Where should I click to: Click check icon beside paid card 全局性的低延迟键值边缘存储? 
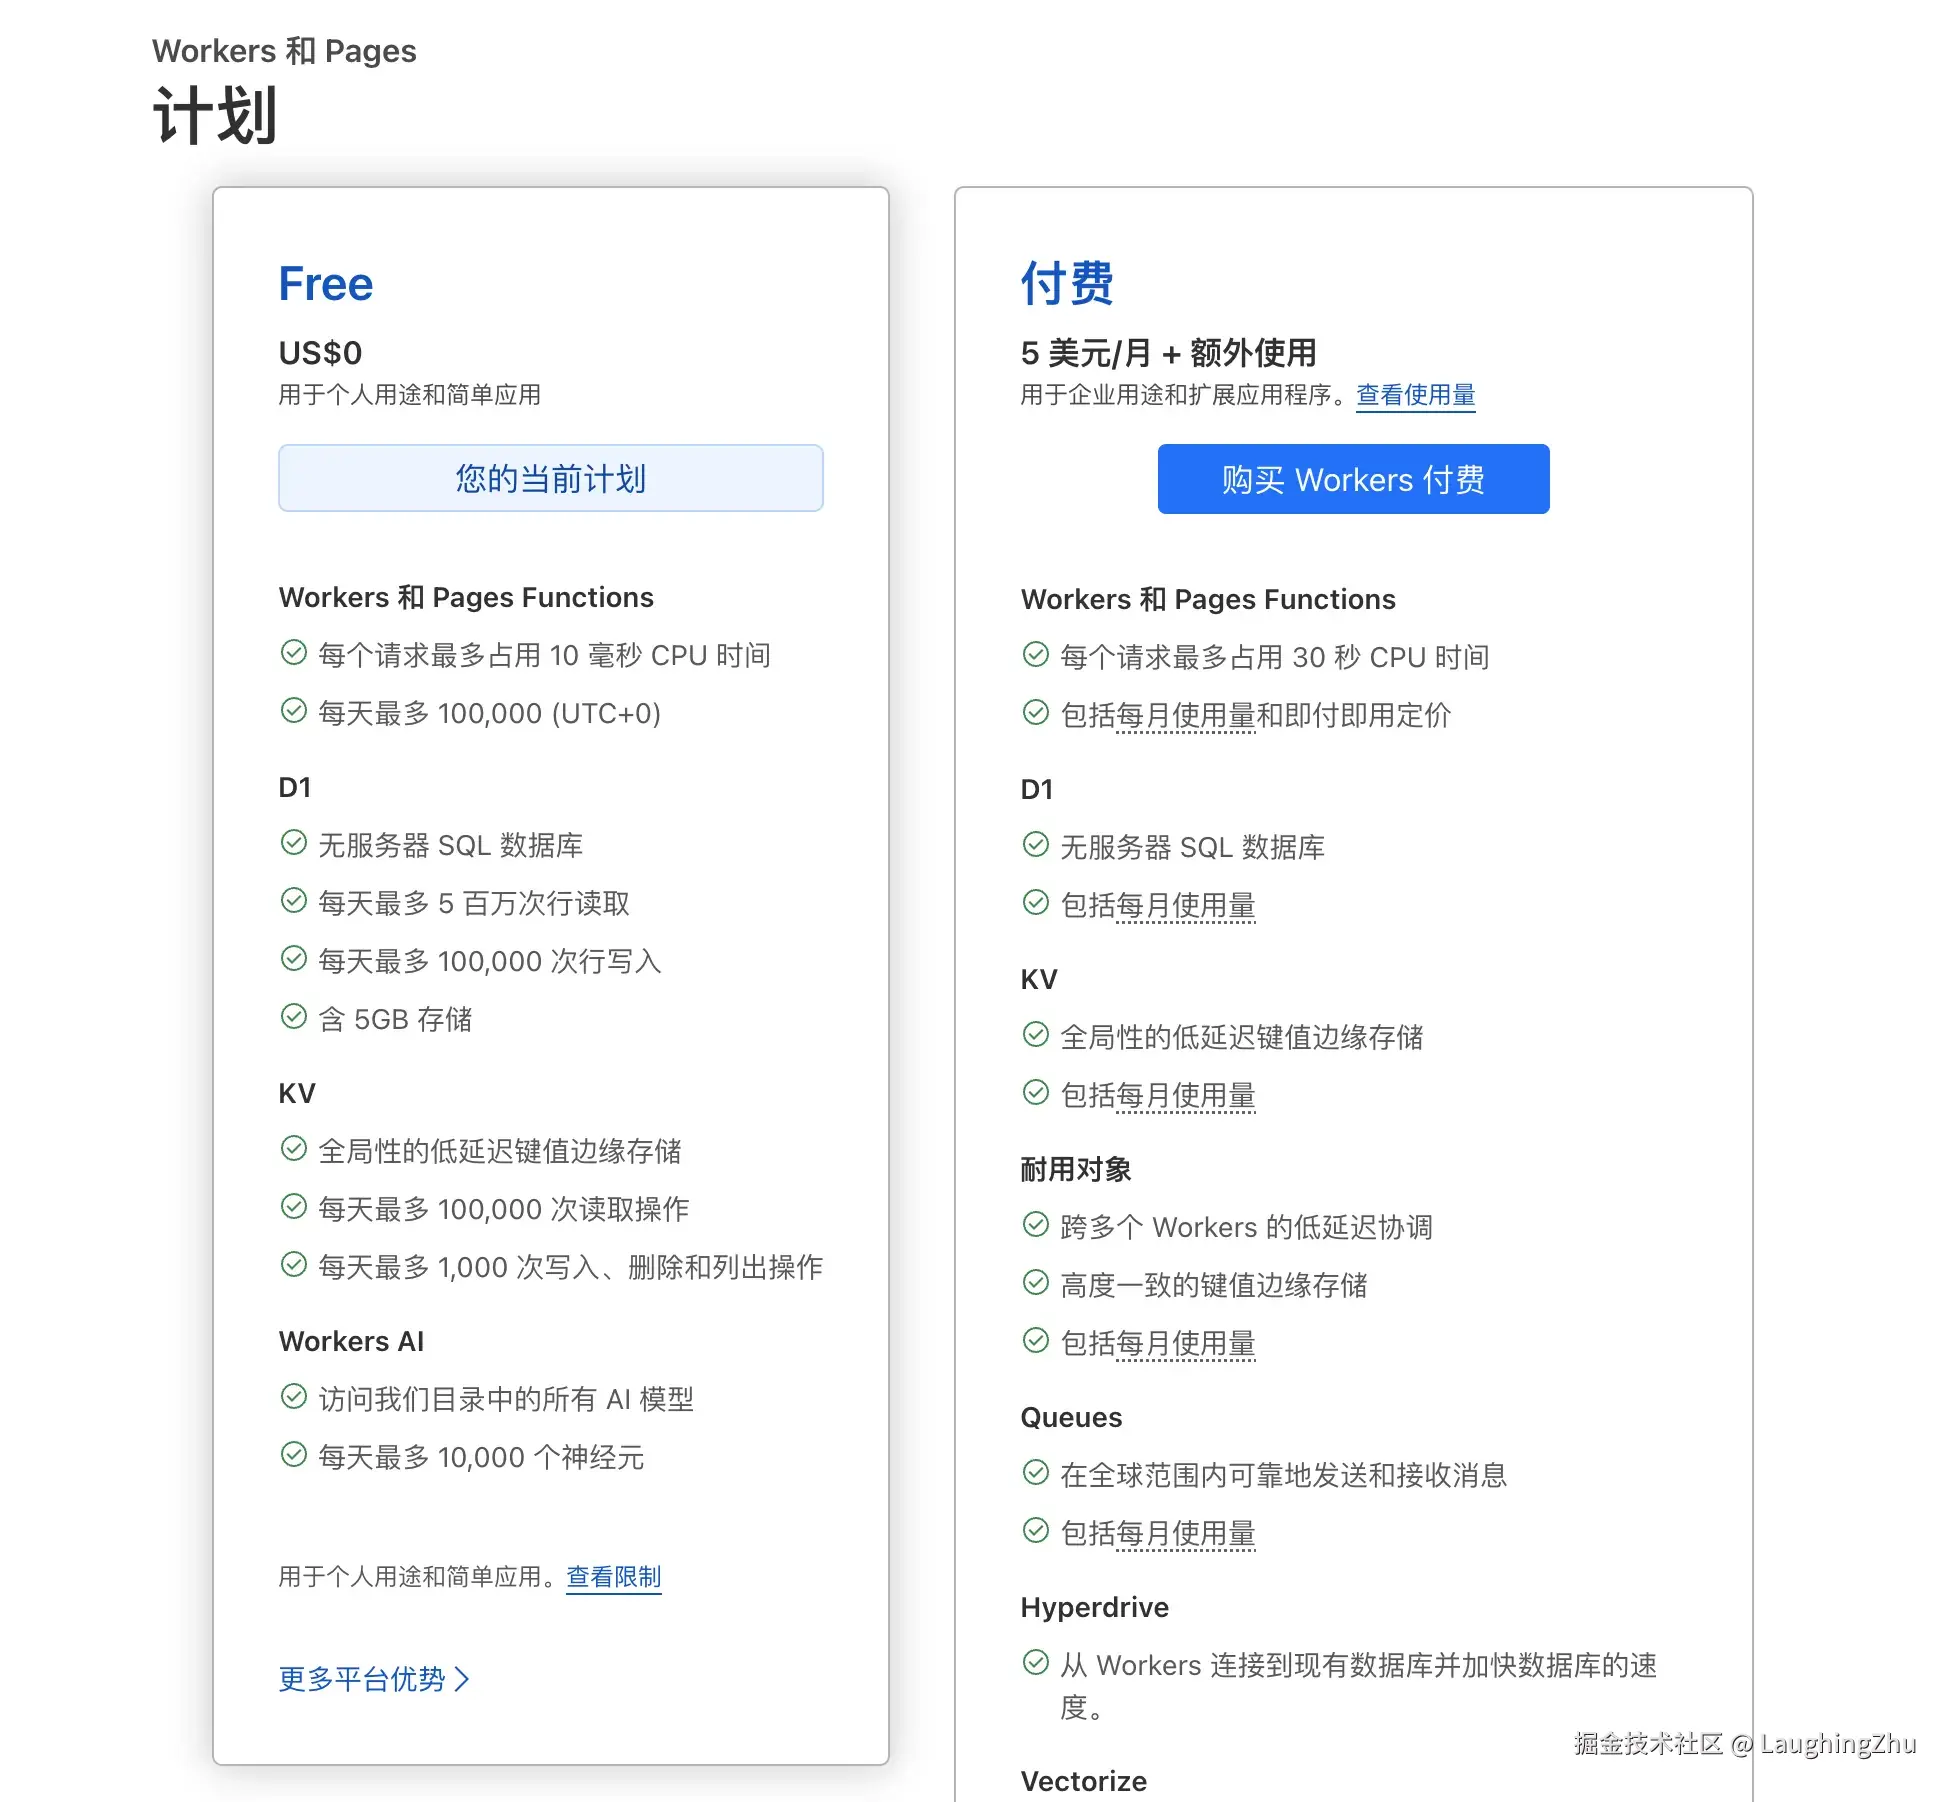[x=1036, y=1035]
